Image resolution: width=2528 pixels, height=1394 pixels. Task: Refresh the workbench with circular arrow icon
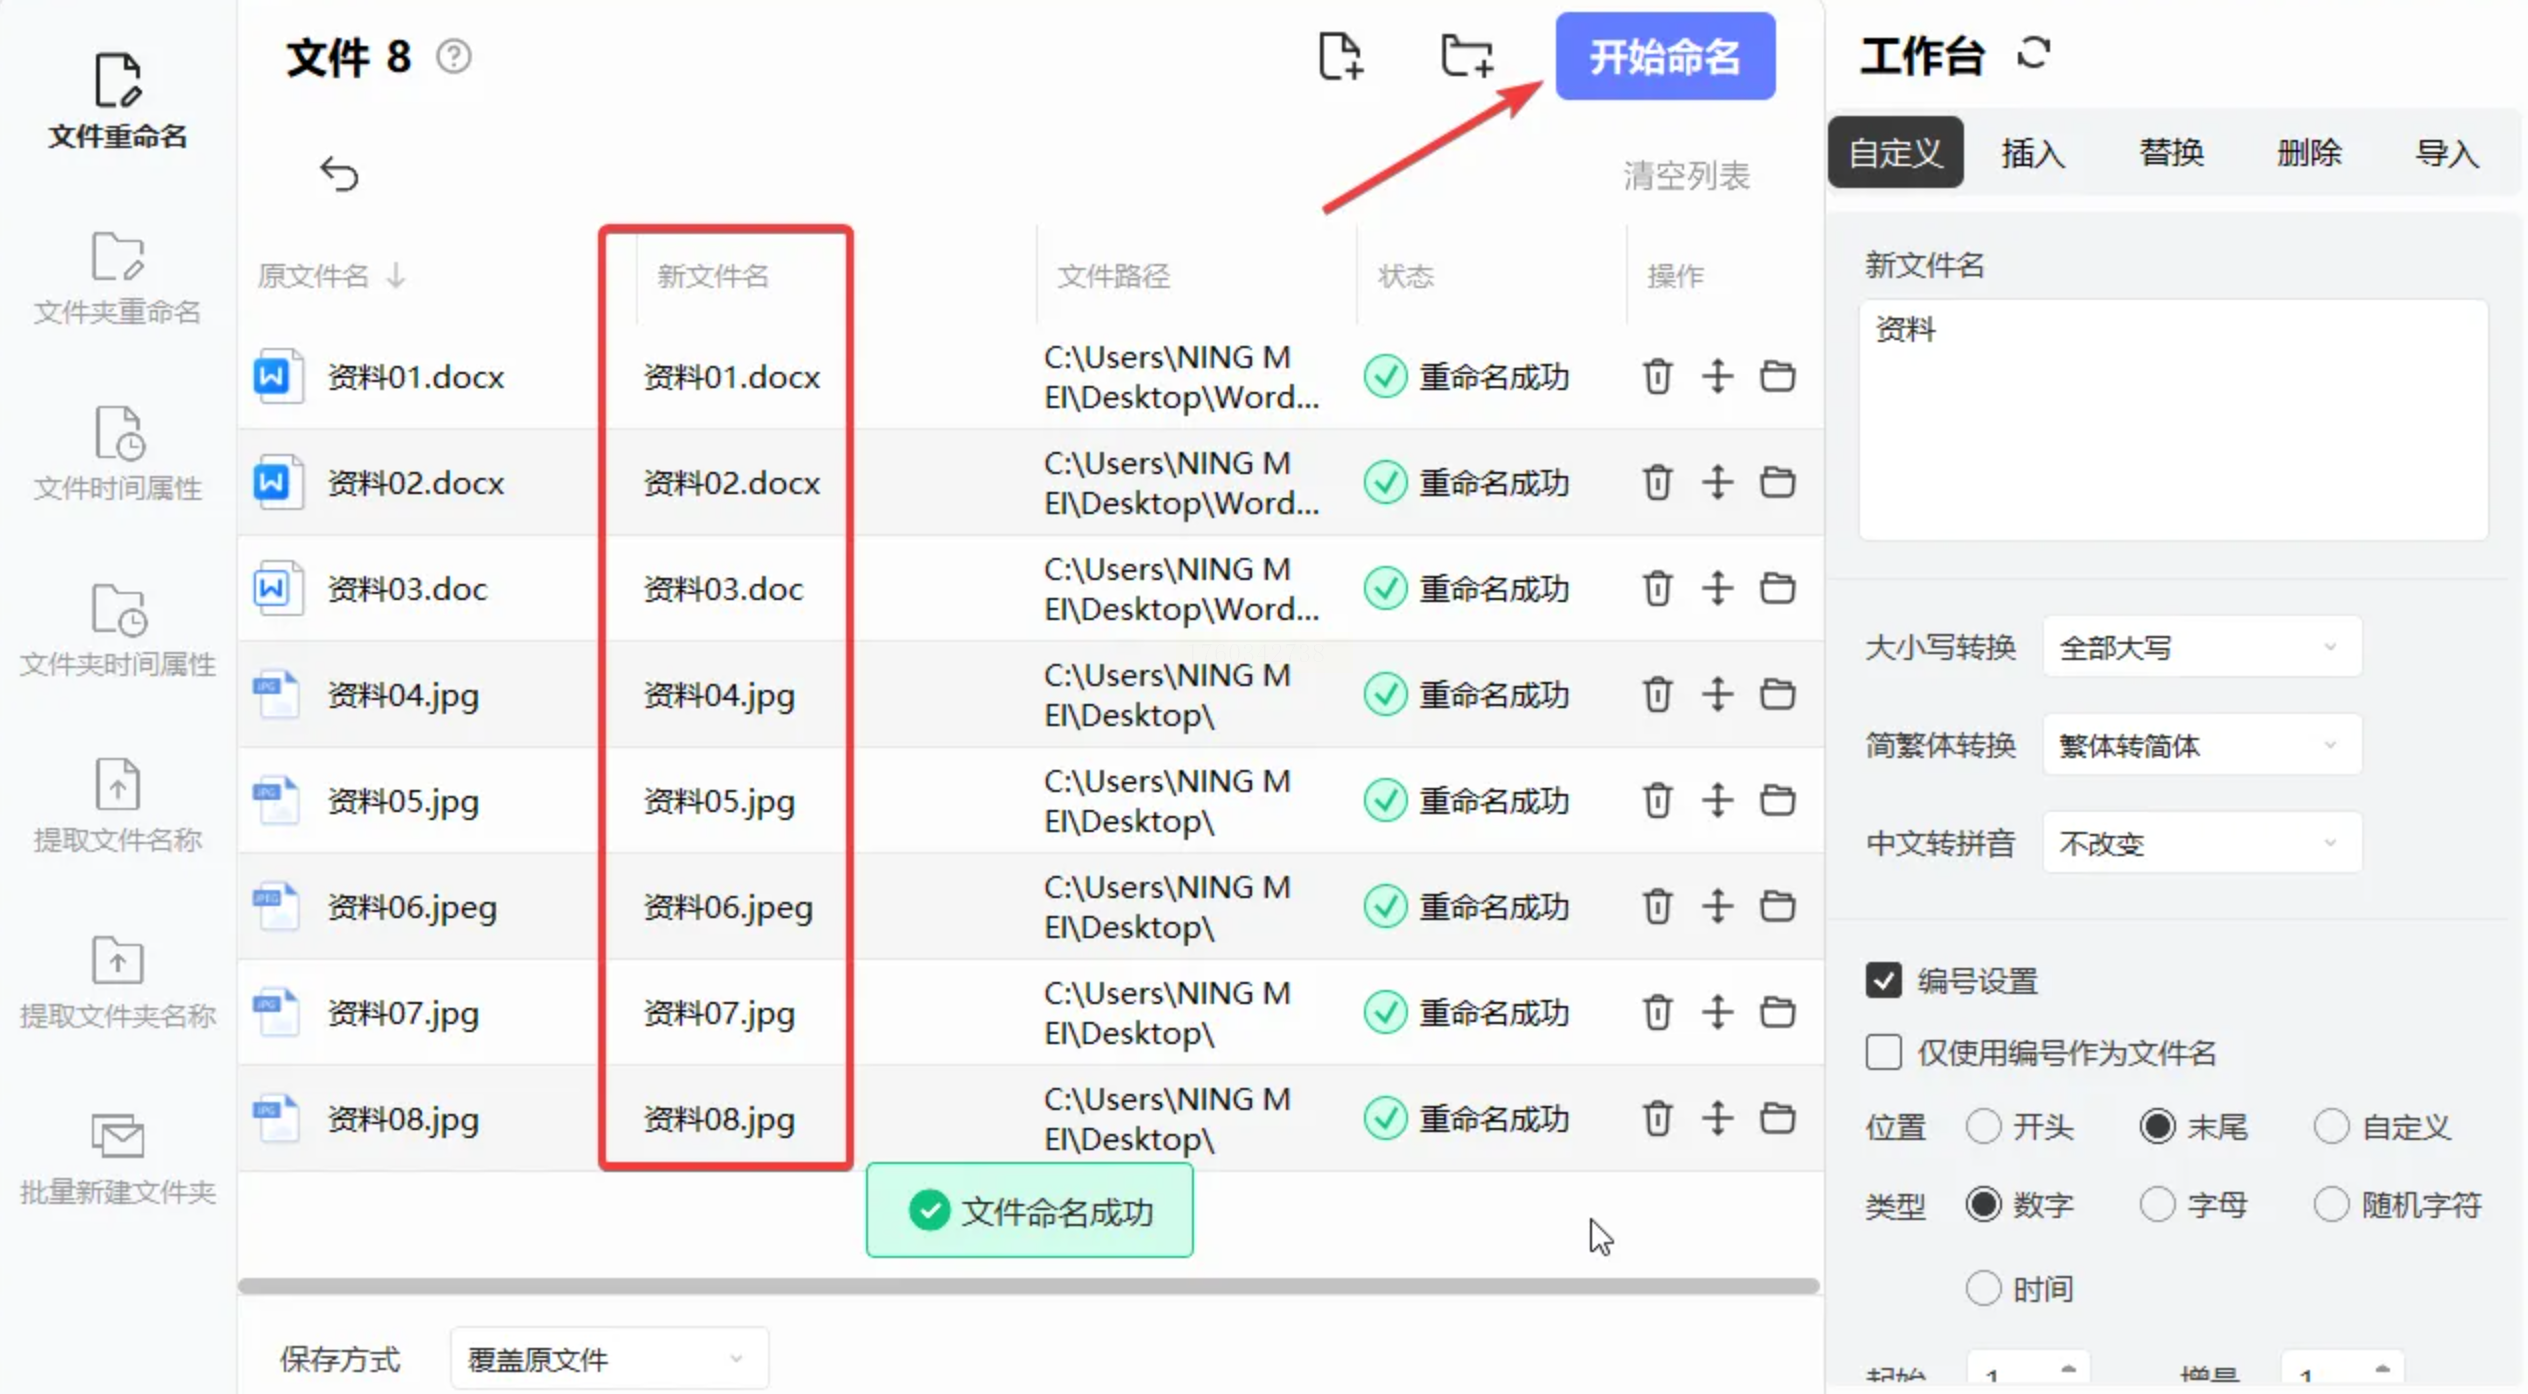[x=2033, y=53]
